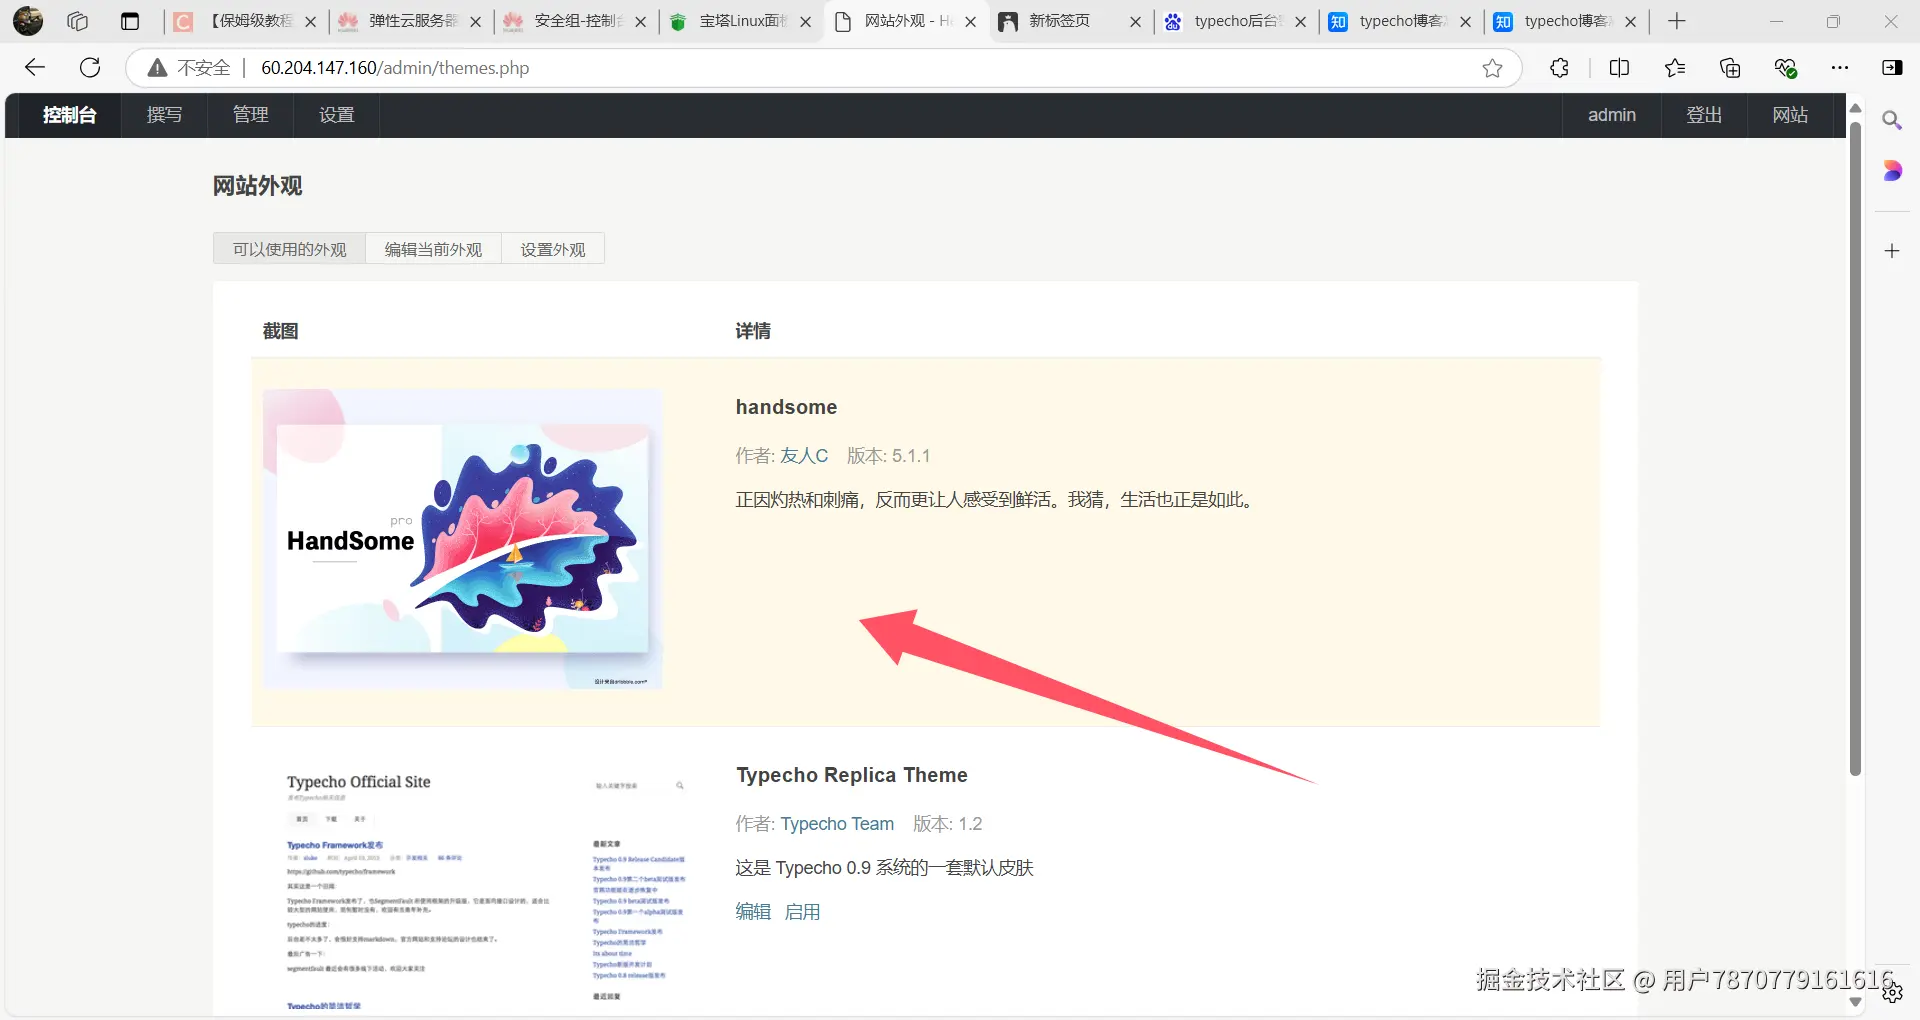Select the 可以使用的外观 tab
The height and width of the screenshot is (1020, 1920).
(x=289, y=249)
